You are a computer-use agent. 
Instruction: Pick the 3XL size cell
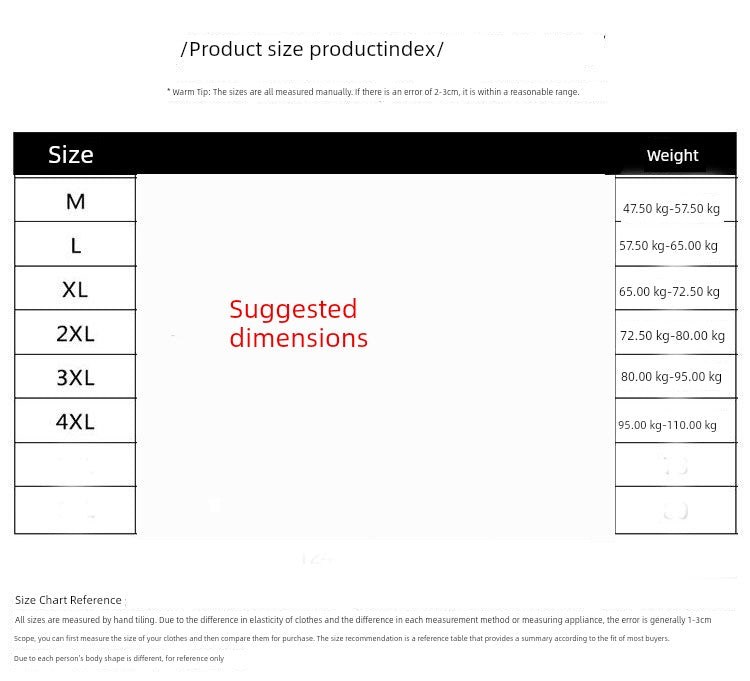(x=75, y=378)
